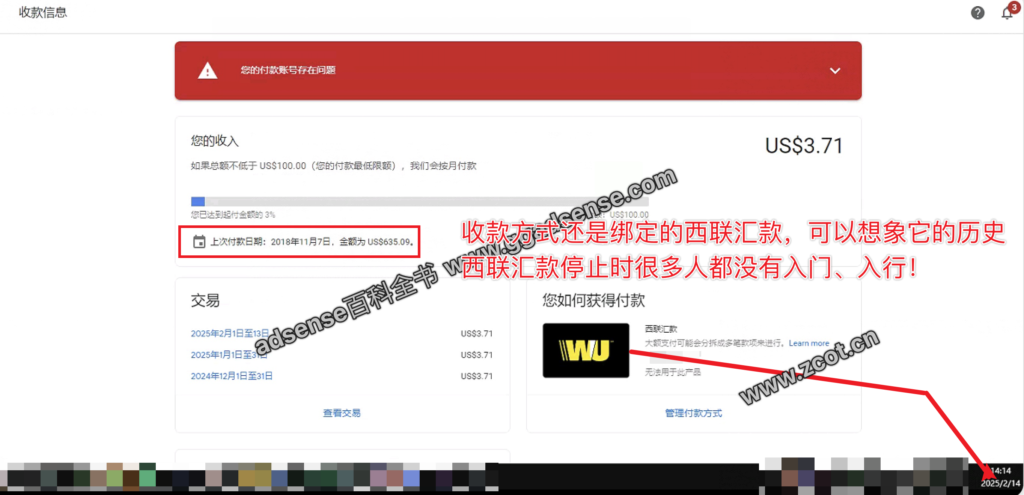
Task: Click the 您的付款账号存在问题 alert text
Action: click(288, 71)
